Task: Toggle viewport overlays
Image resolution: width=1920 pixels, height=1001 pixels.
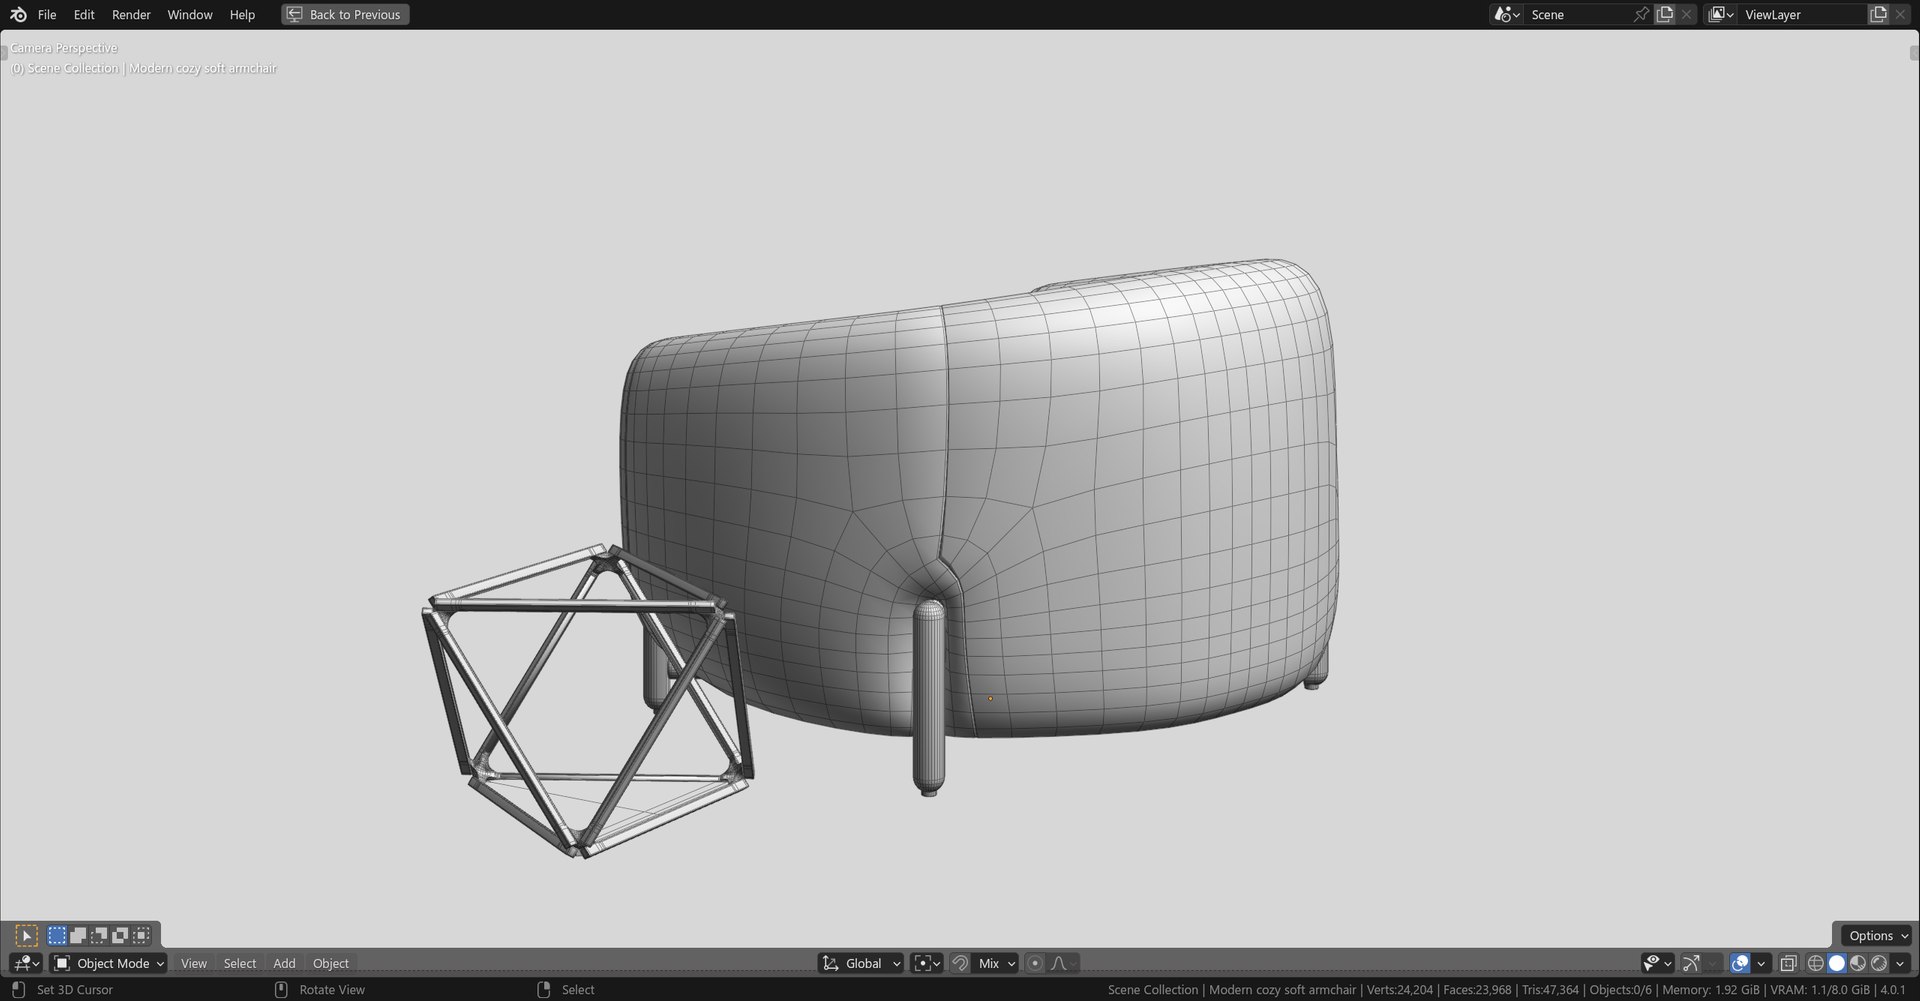Action: click(1740, 963)
